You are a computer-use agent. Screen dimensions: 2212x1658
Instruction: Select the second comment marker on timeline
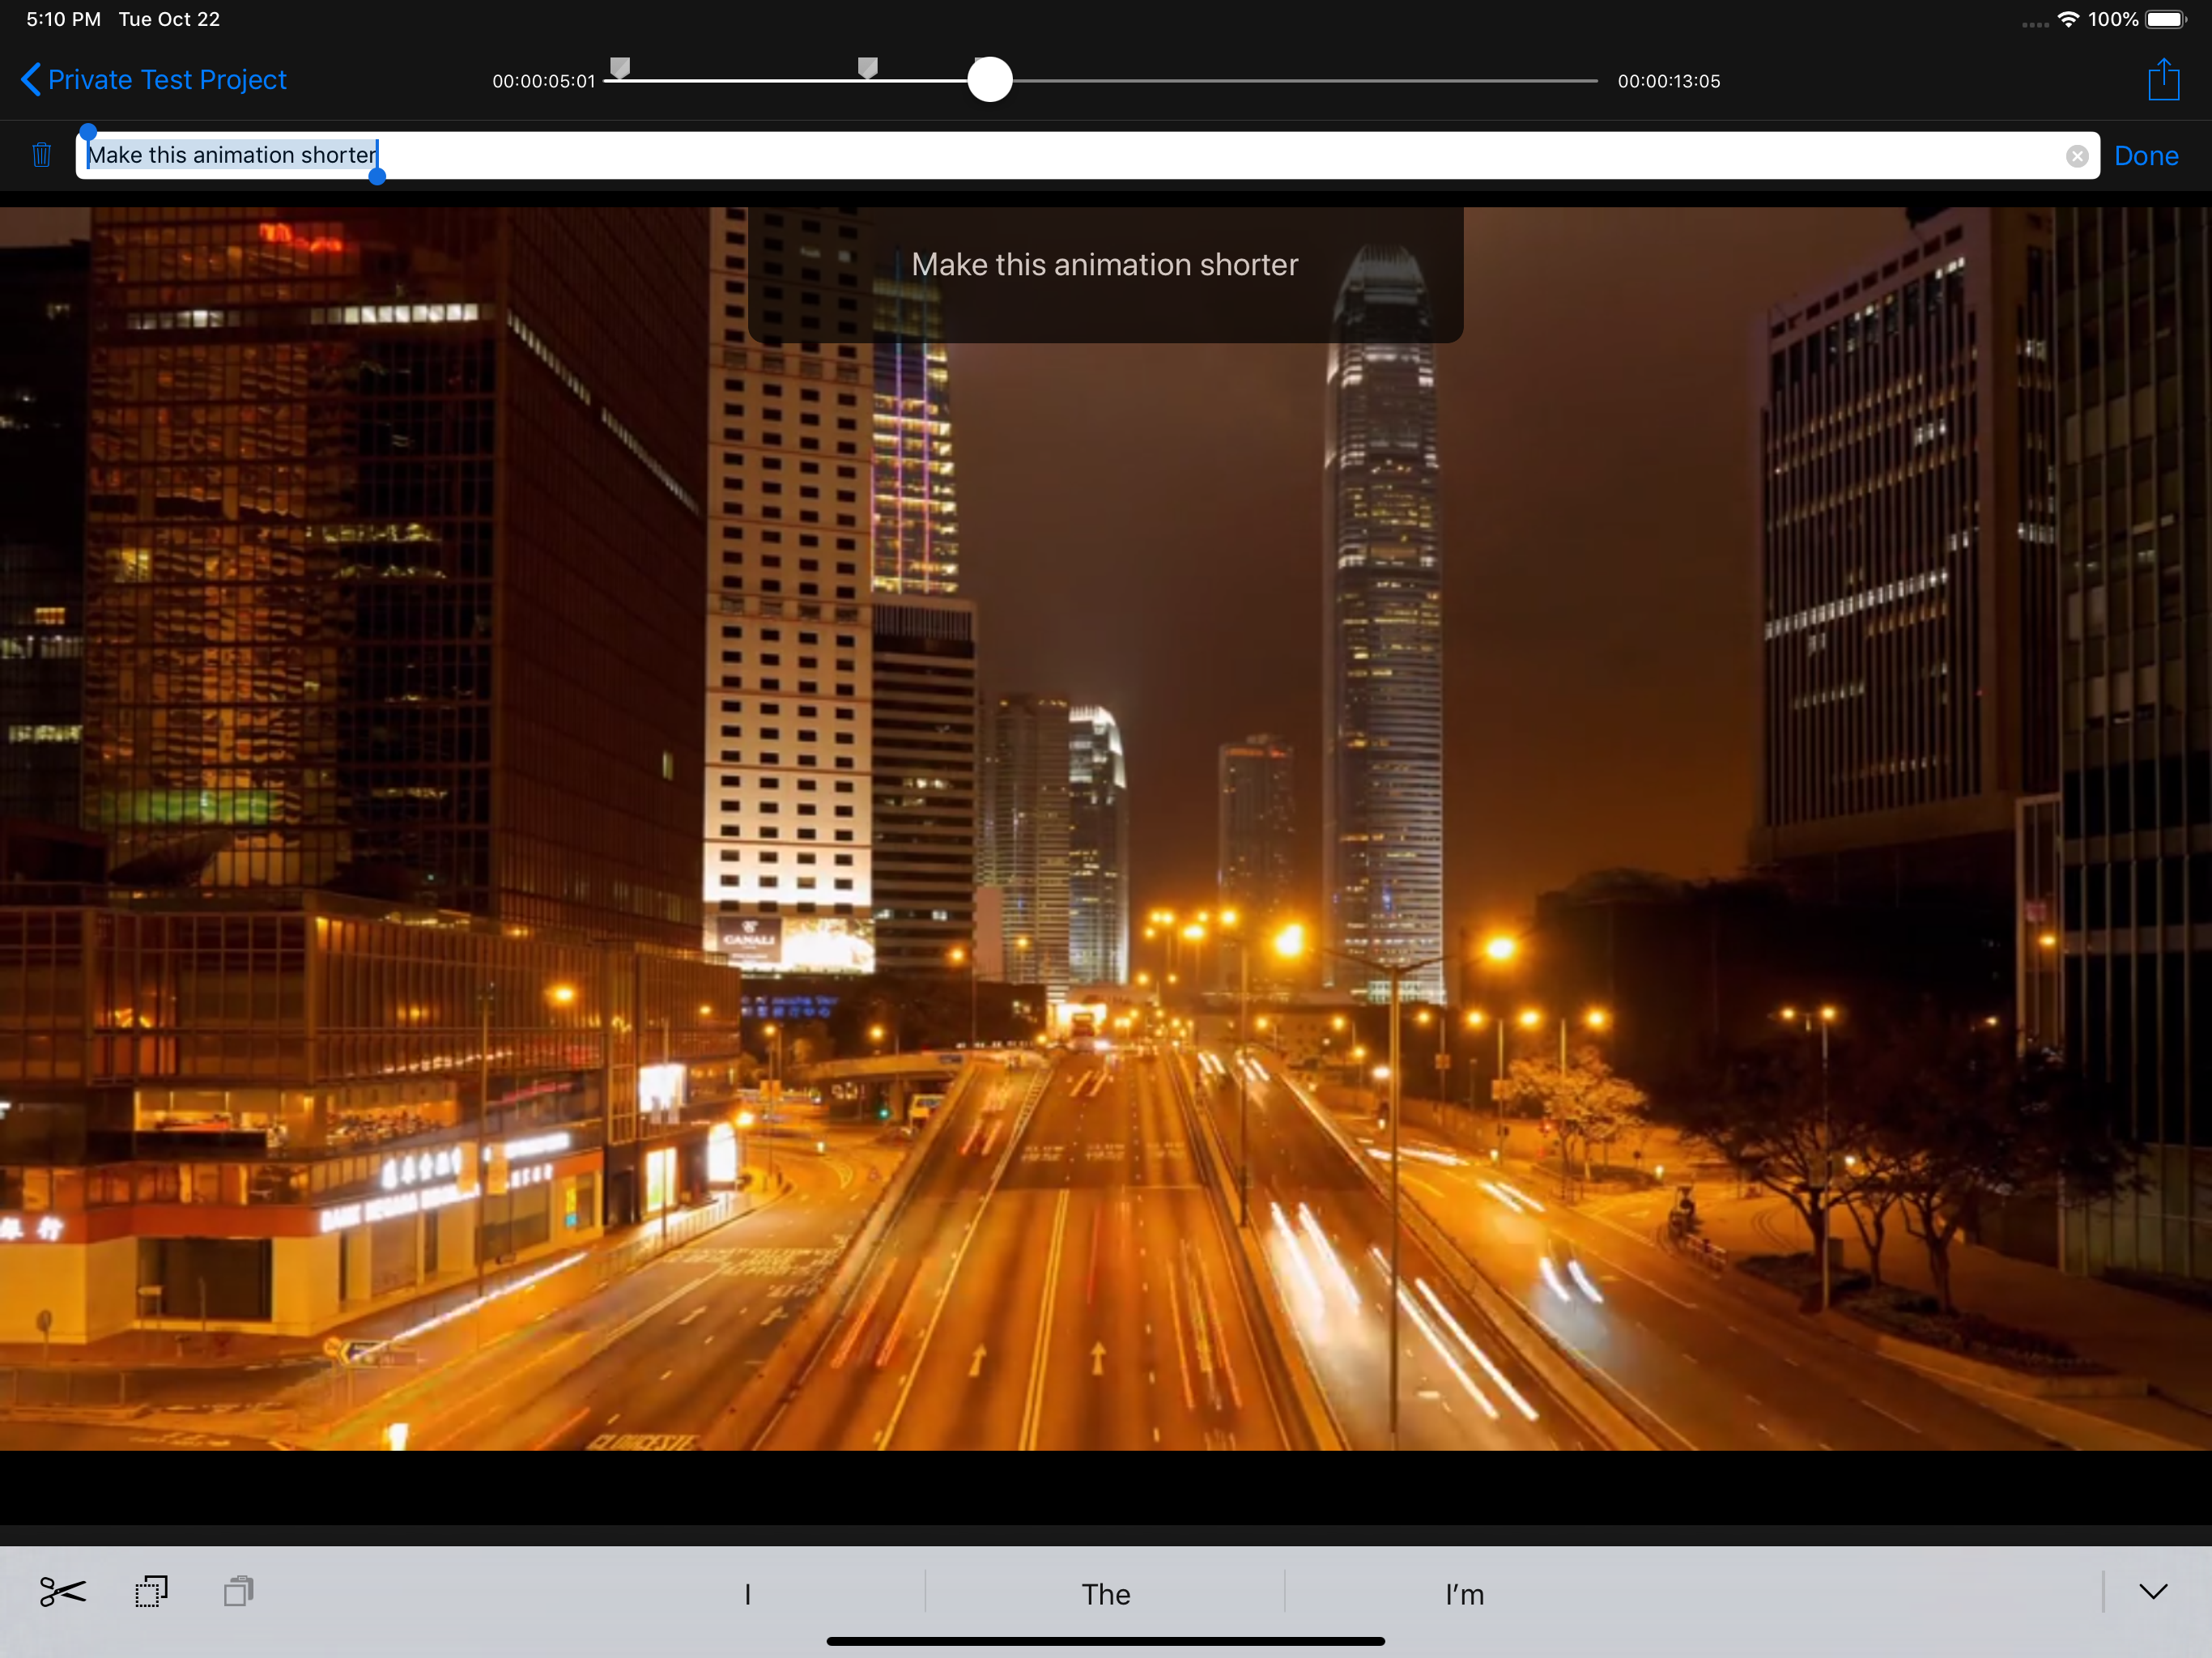868,68
